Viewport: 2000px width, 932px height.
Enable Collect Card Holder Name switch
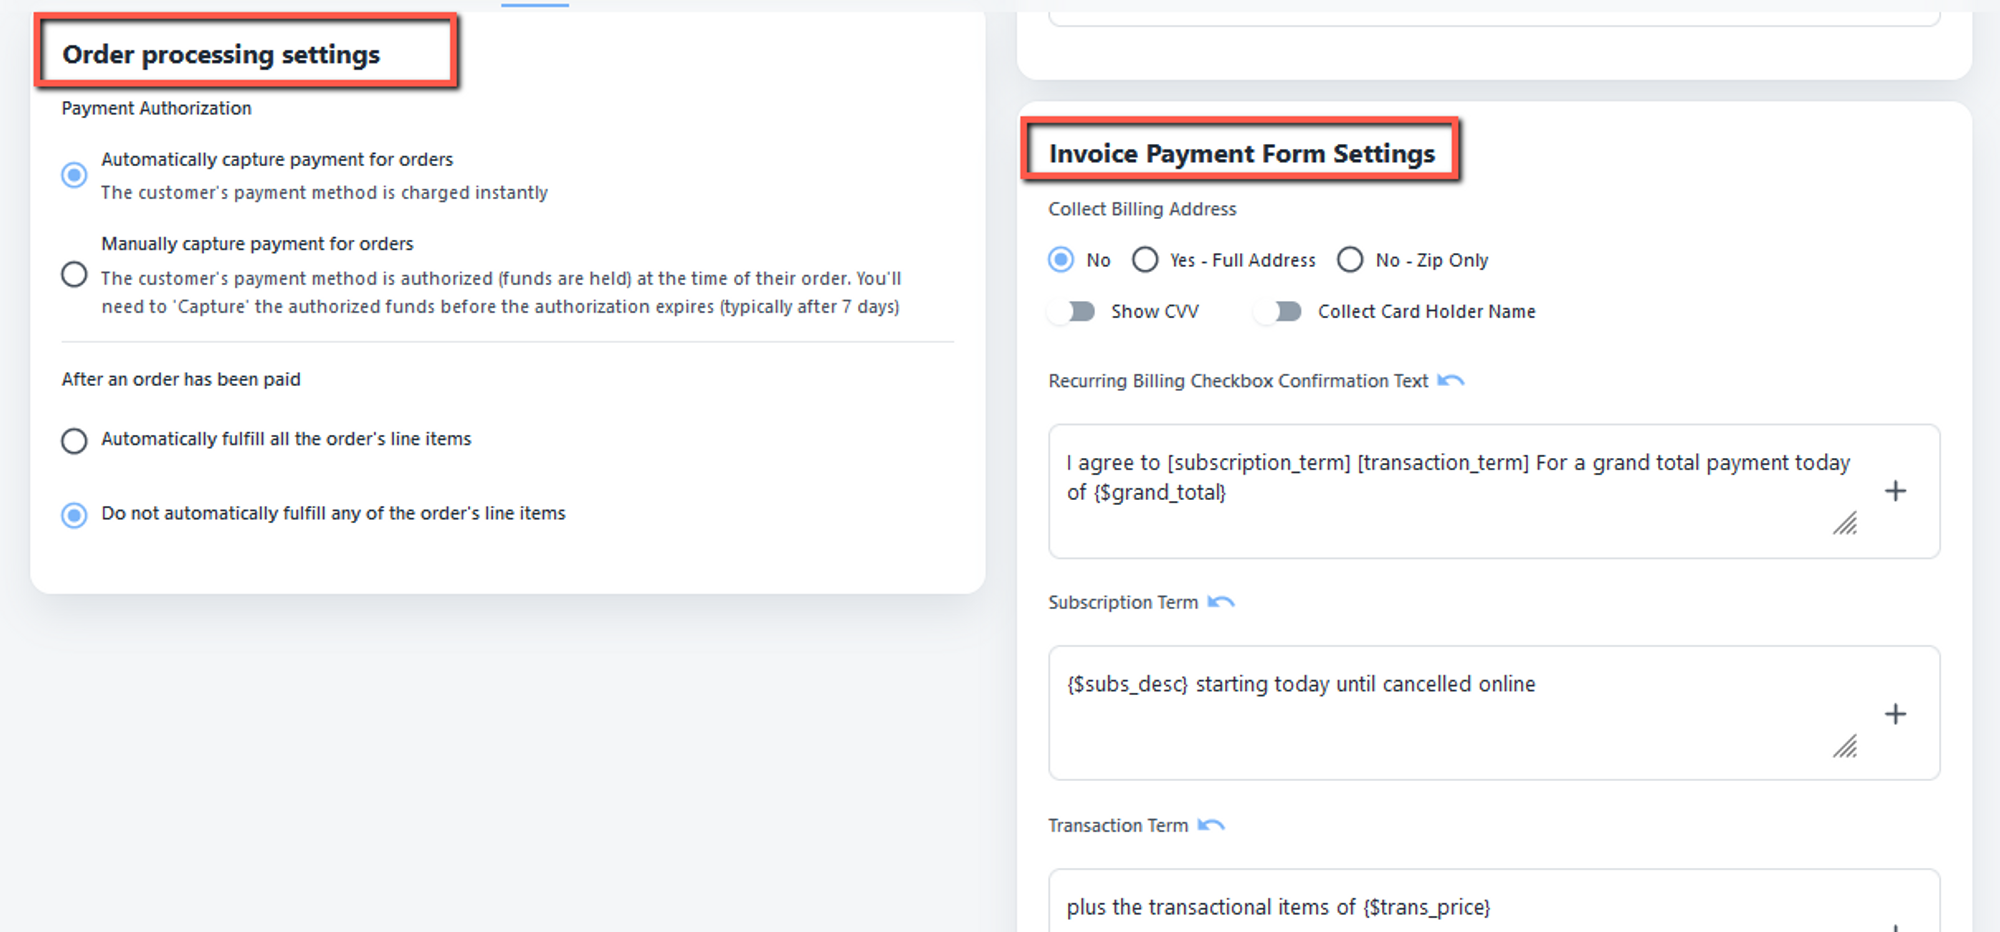[x=1279, y=312]
